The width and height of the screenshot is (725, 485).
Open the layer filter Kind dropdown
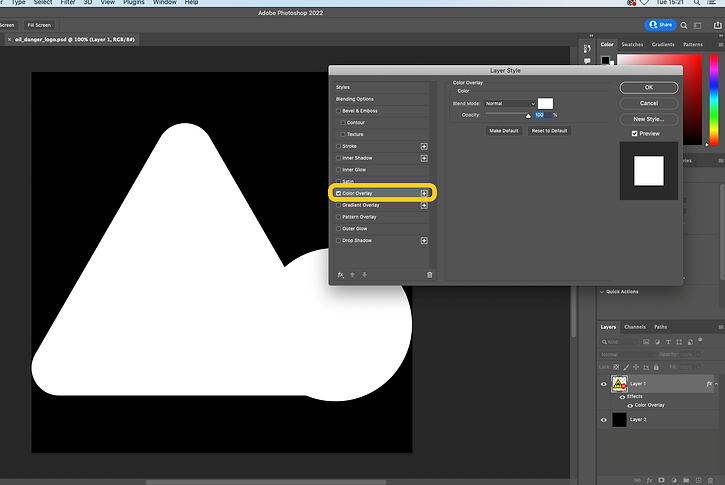(x=619, y=342)
